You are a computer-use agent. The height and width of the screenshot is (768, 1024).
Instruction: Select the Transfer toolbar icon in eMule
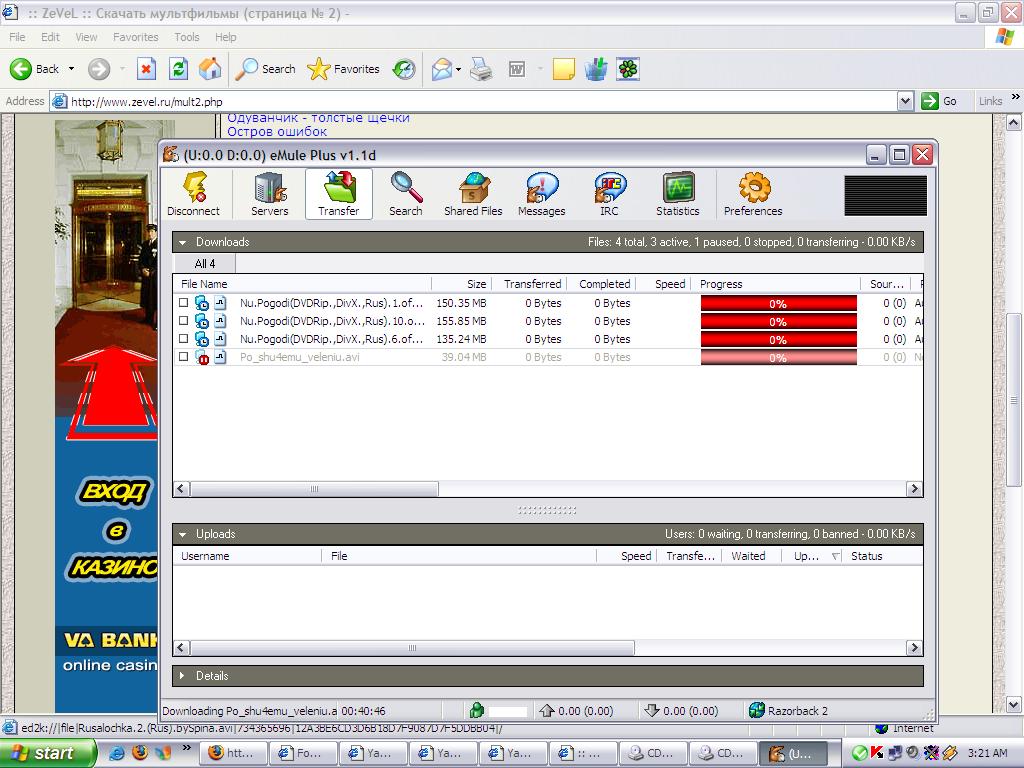(338, 194)
